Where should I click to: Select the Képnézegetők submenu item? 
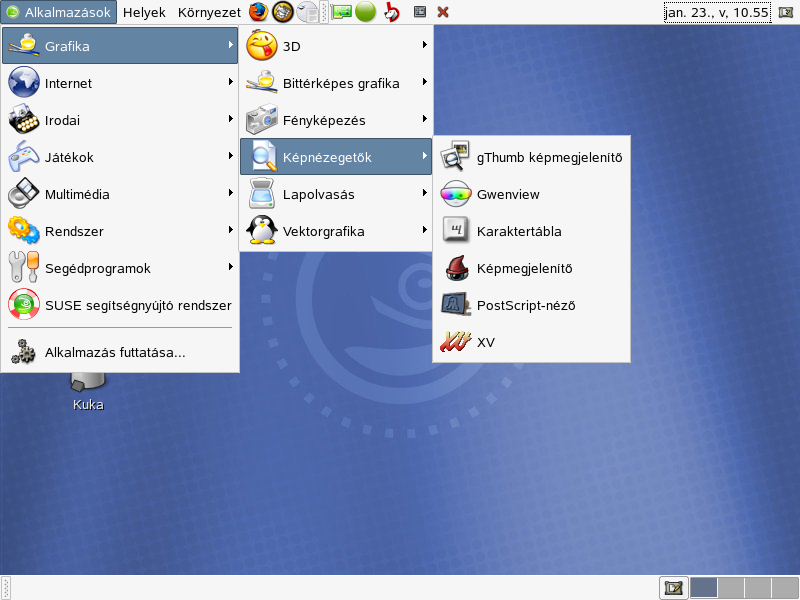[336, 157]
